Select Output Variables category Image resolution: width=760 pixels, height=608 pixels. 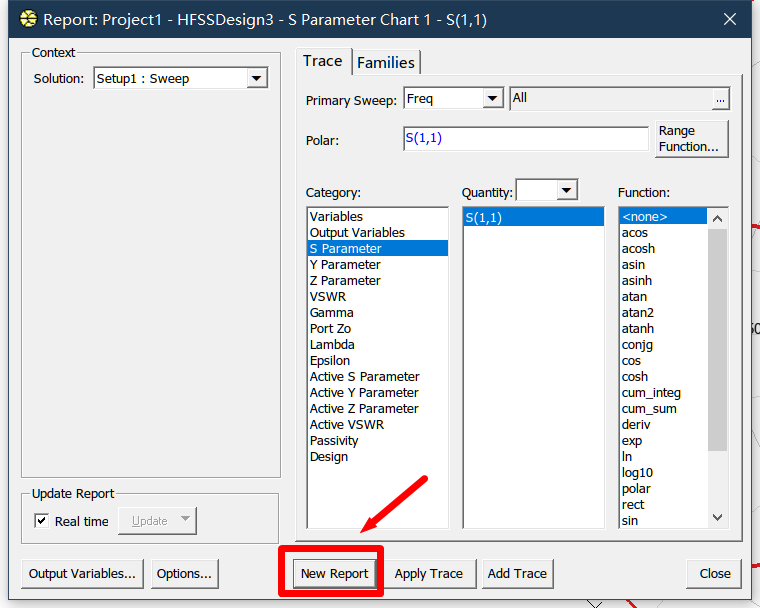[x=378, y=232]
